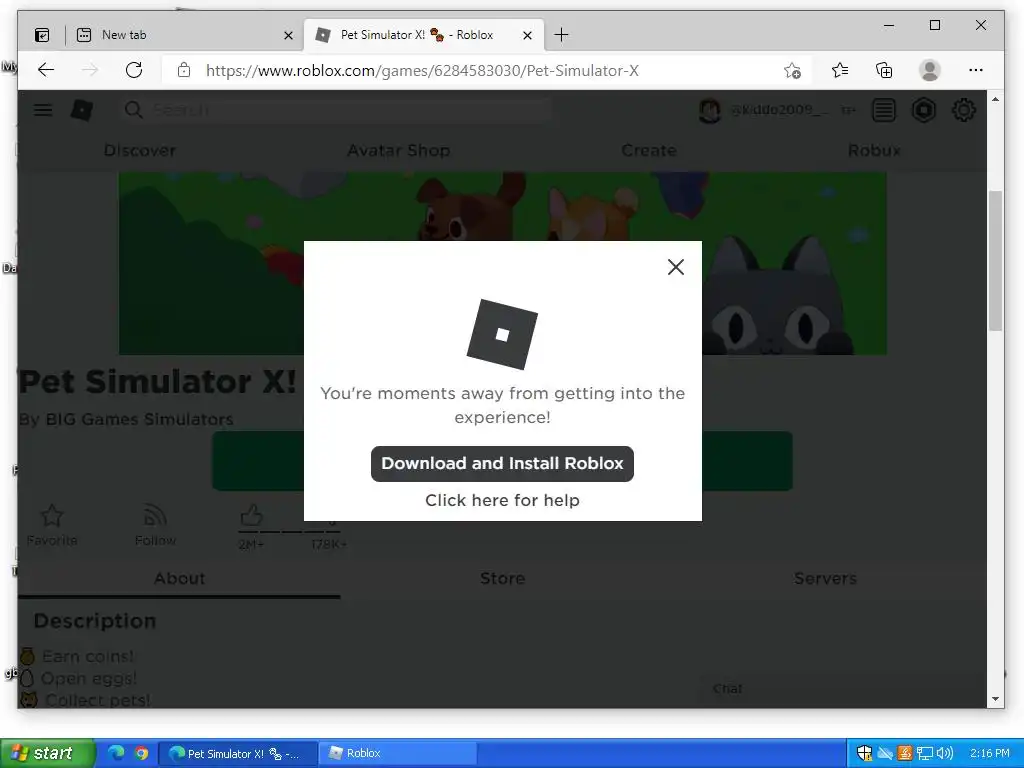Screen dimensions: 1024x768
Task: Open the Create page
Action: [648, 150]
